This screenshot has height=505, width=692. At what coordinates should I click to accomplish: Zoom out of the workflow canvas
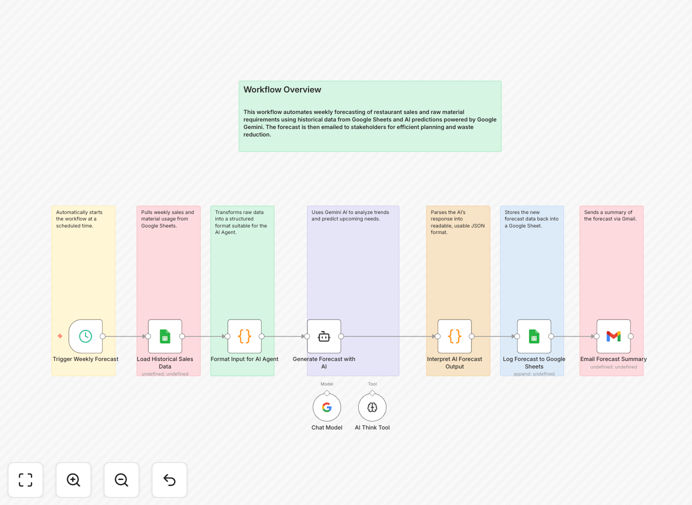click(121, 480)
